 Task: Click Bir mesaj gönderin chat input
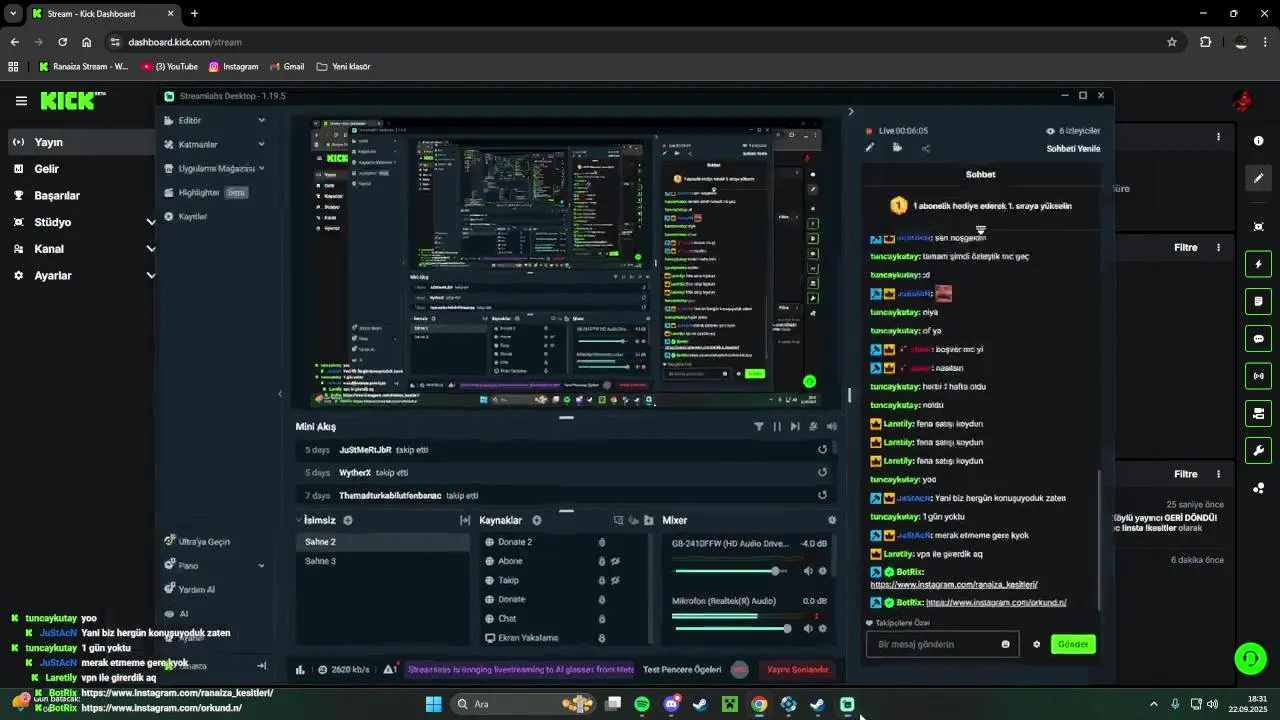coord(942,645)
